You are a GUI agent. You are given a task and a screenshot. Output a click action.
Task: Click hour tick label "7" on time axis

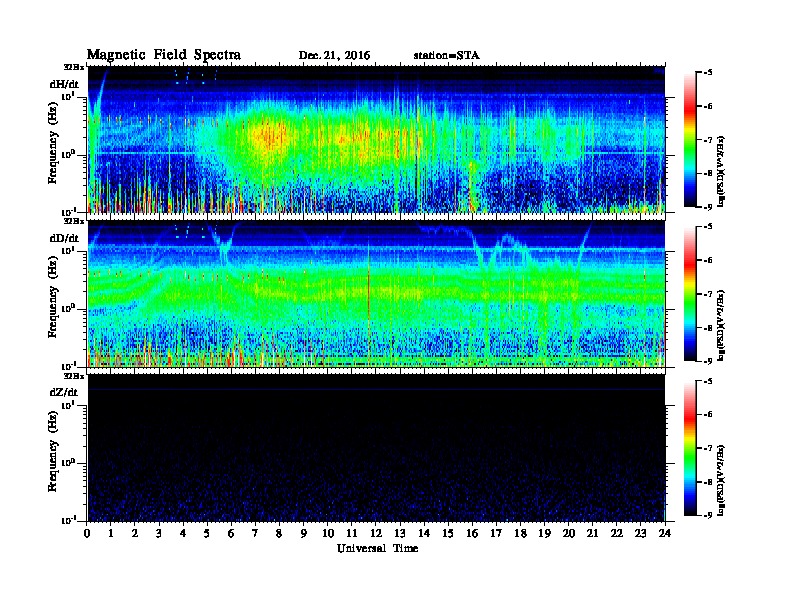pyautogui.click(x=256, y=534)
